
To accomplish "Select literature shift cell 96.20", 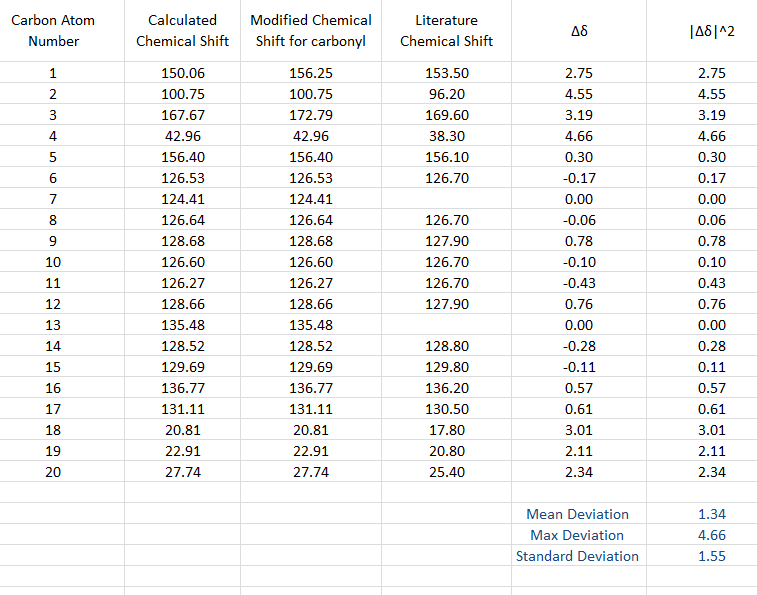I will (x=446, y=94).
